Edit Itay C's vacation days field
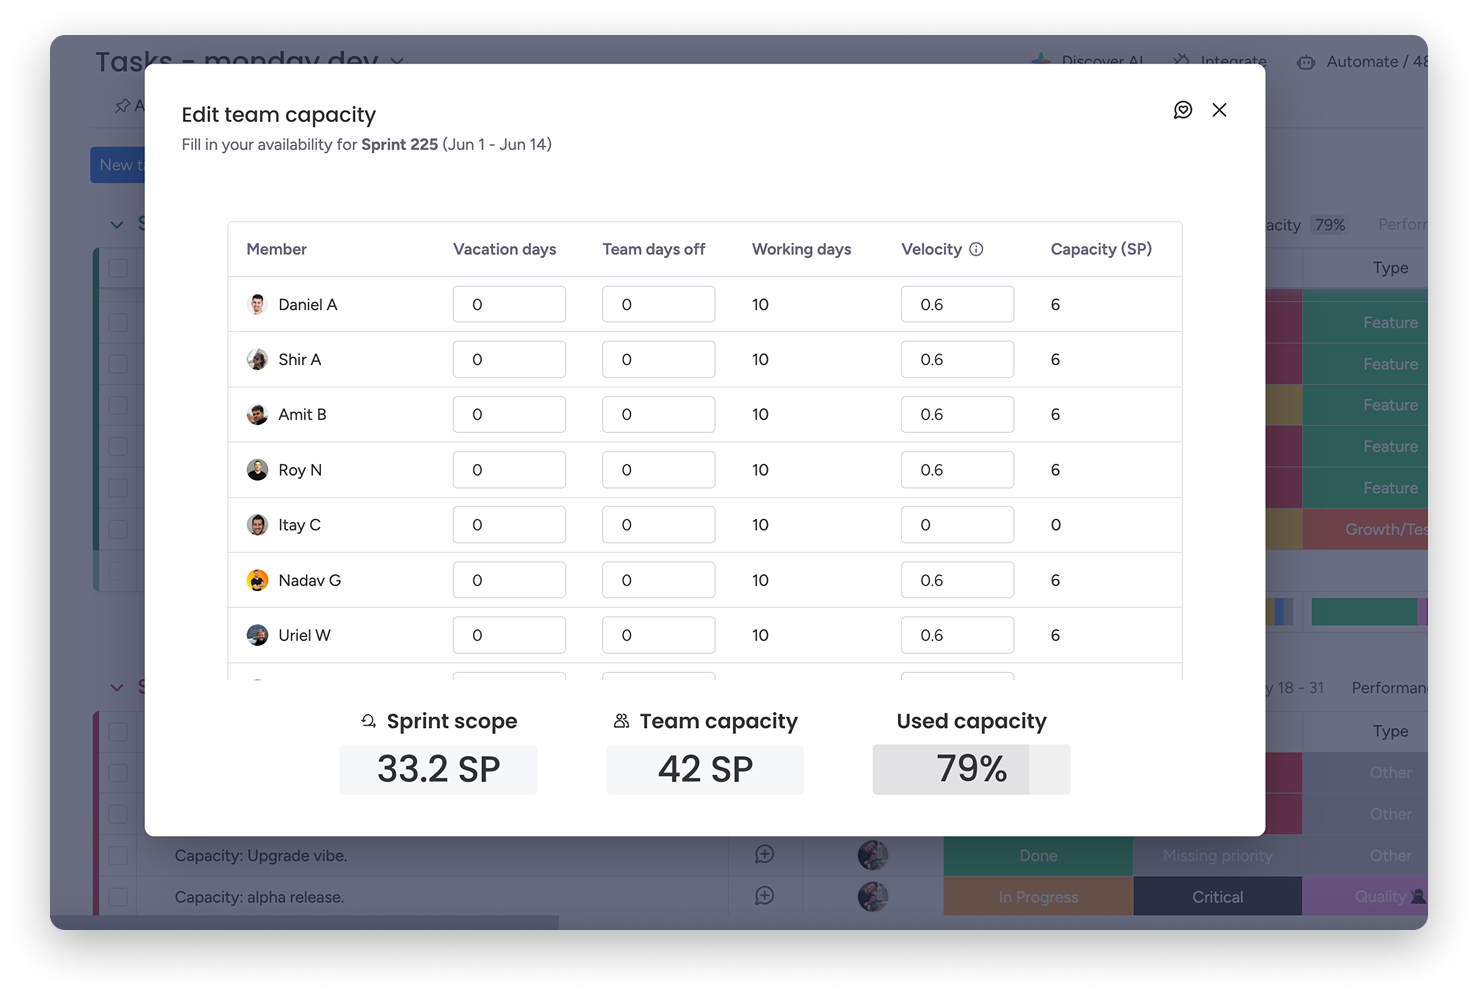 click(x=509, y=525)
